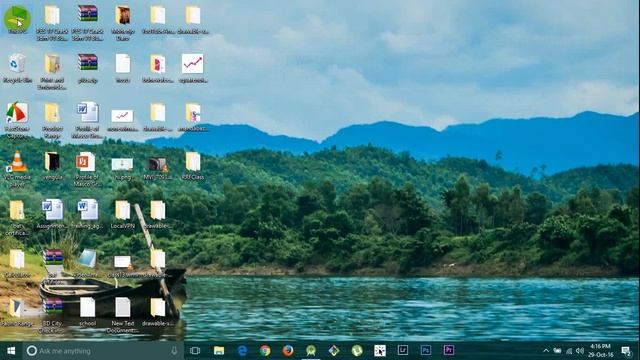
Task: Select the Assignmen... Word document
Action: tap(52, 214)
